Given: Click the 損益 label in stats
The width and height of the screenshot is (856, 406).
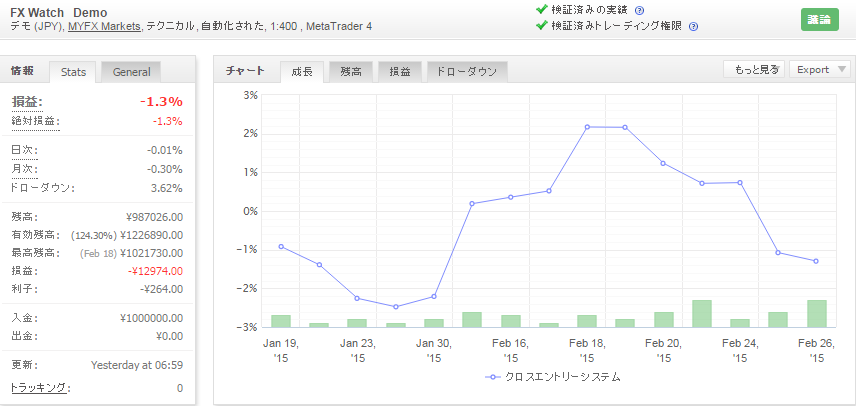Looking at the screenshot, I should (27, 102).
